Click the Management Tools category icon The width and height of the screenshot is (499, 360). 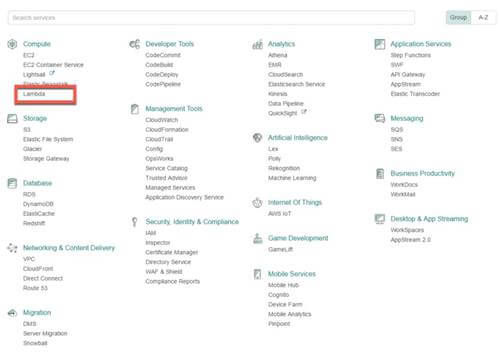click(135, 109)
